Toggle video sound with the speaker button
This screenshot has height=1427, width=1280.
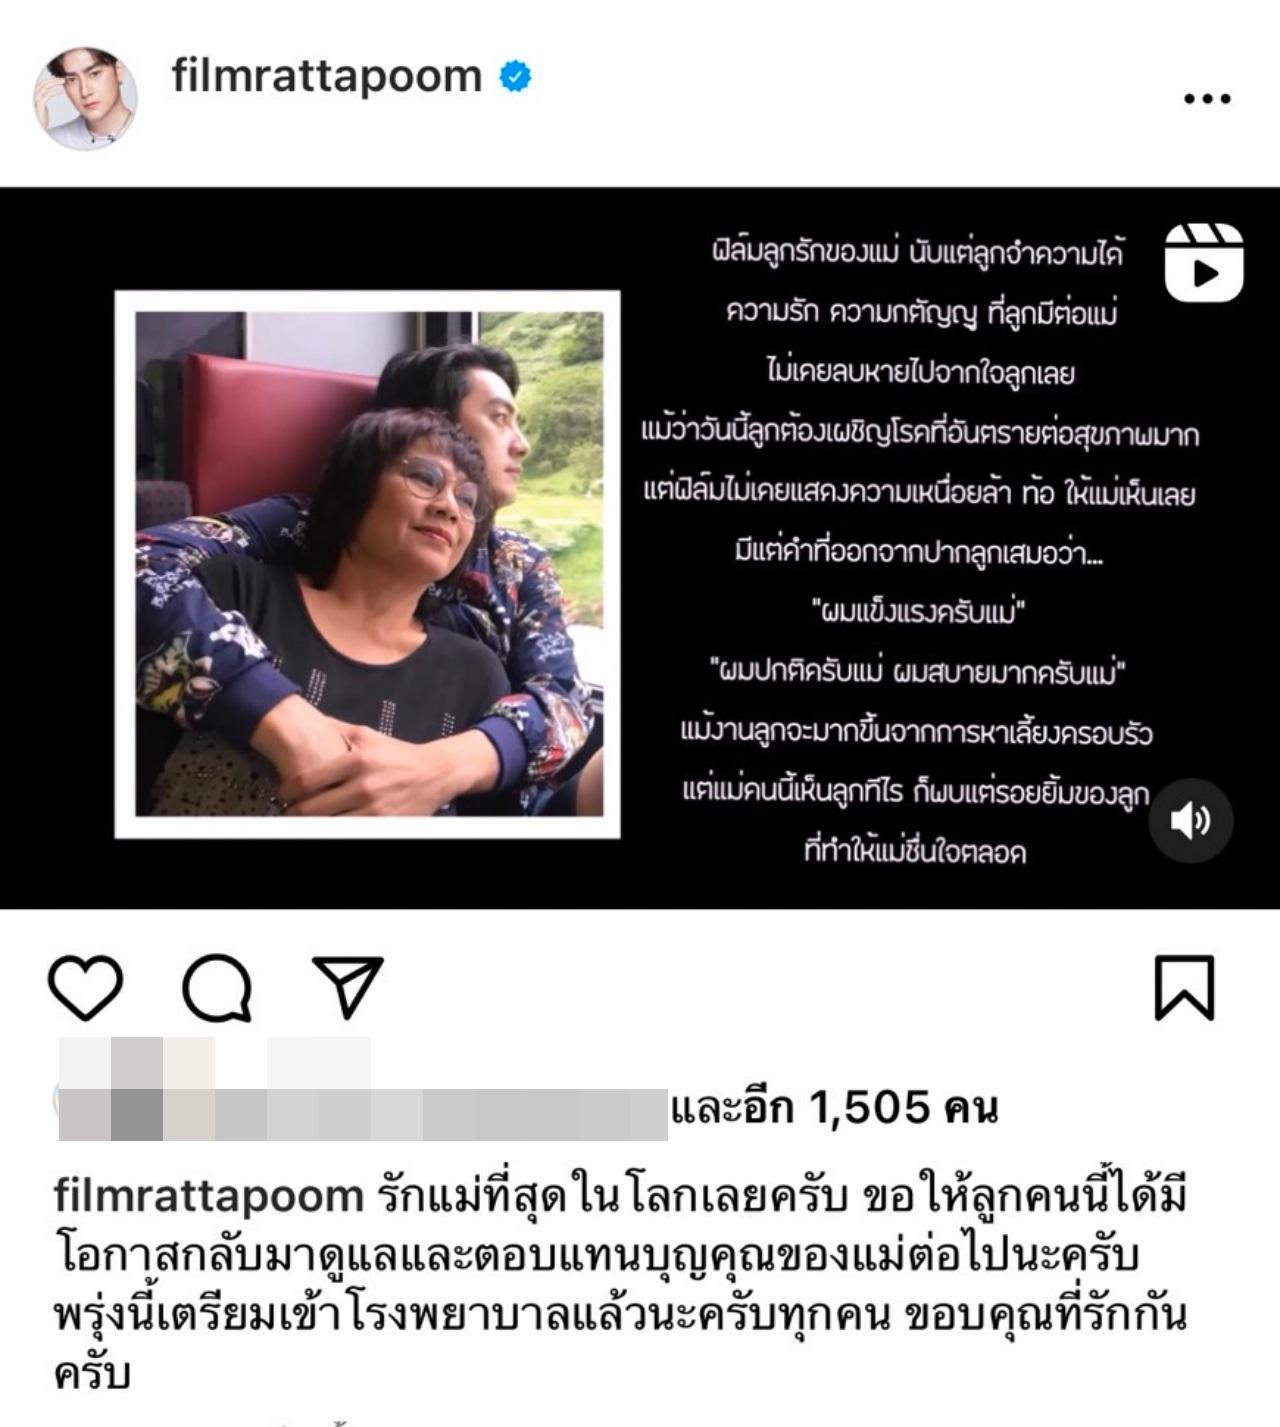click(x=1190, y=820)
